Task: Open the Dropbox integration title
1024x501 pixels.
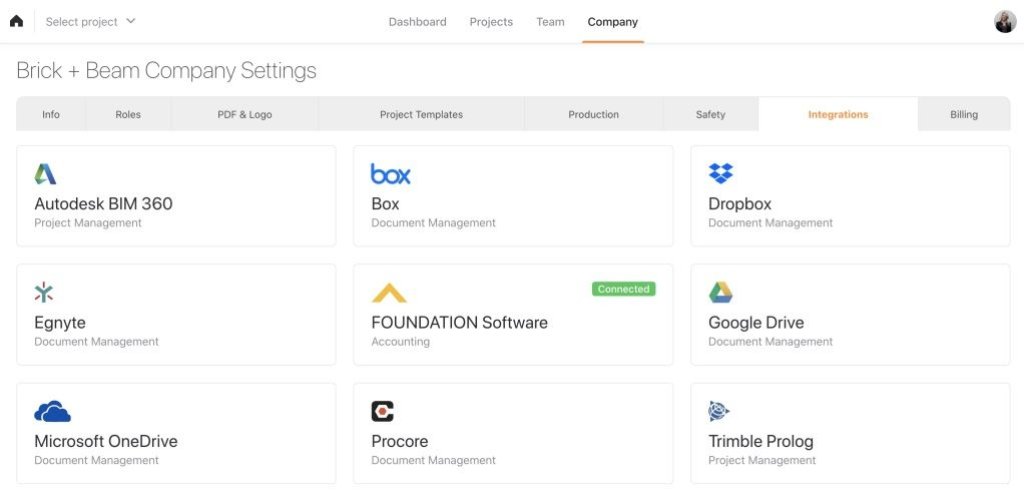Action: click(x=740, y=204)
